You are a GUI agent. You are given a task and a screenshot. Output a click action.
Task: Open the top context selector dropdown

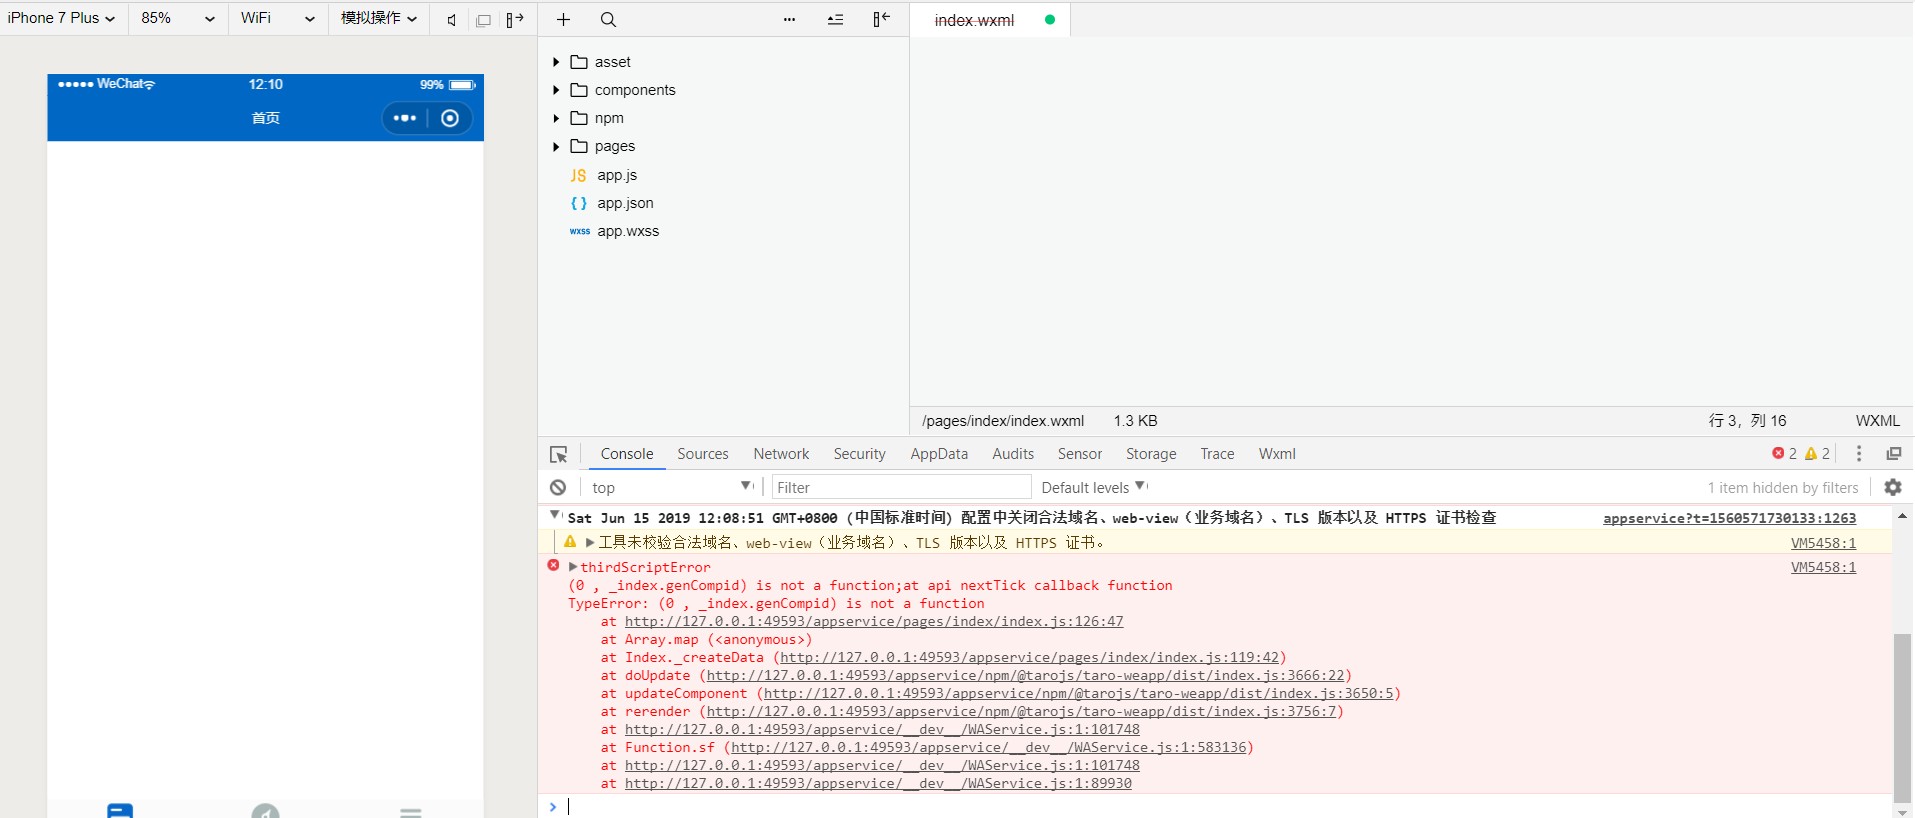(672, 488)
